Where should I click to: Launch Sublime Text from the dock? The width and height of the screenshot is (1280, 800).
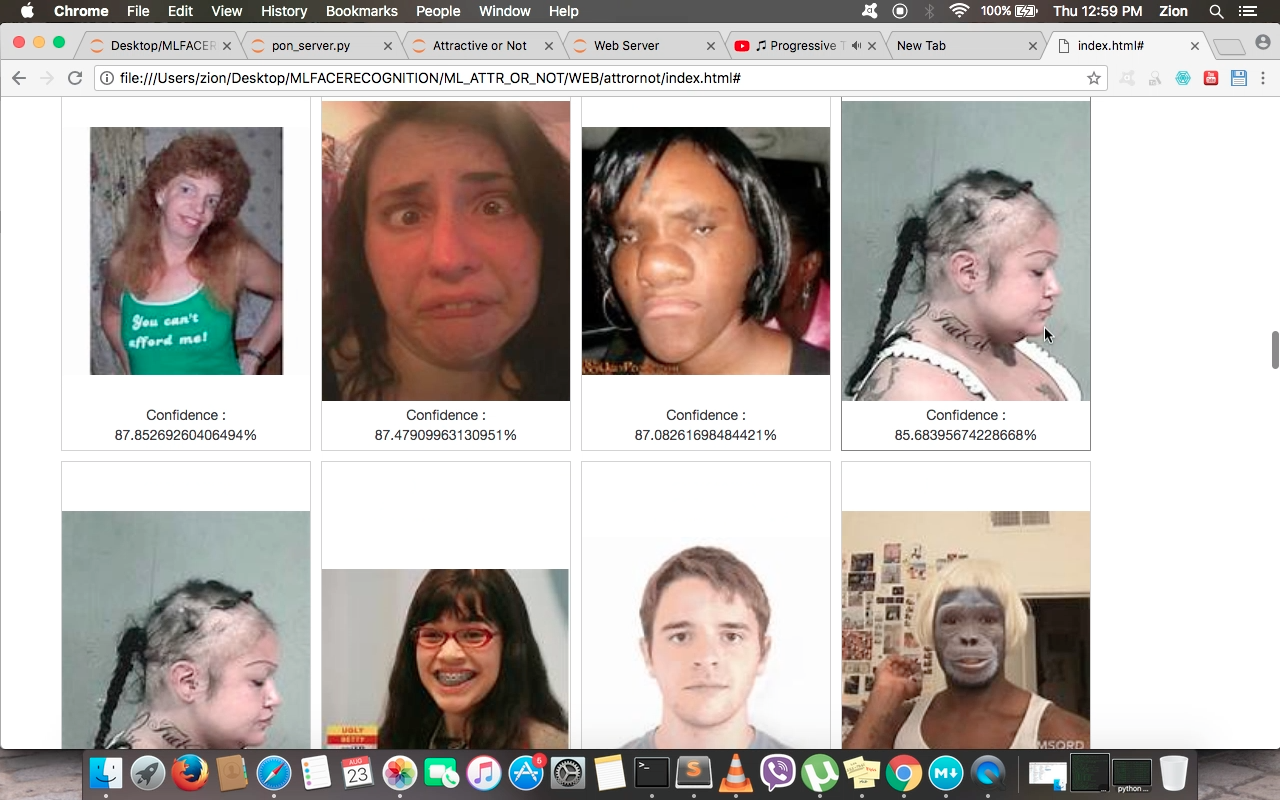click(693, 773)
